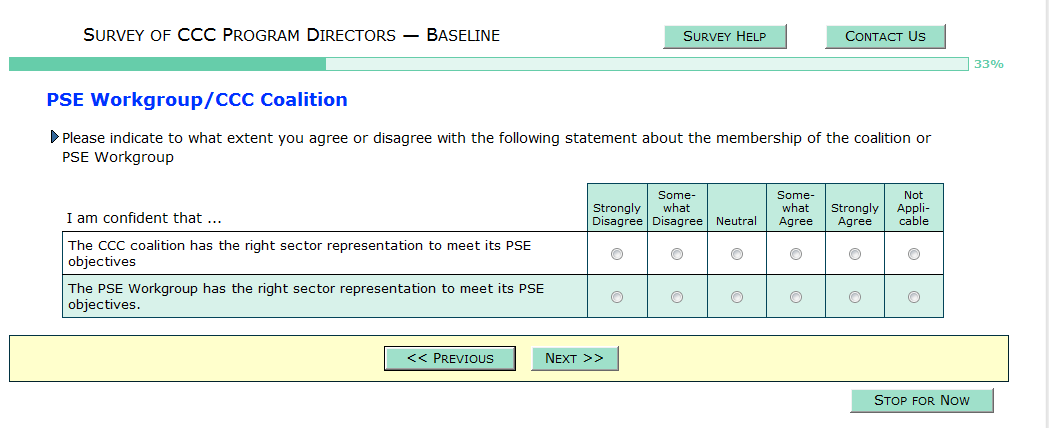
Task: Click the survey progress bar
Action: (488, 64)
